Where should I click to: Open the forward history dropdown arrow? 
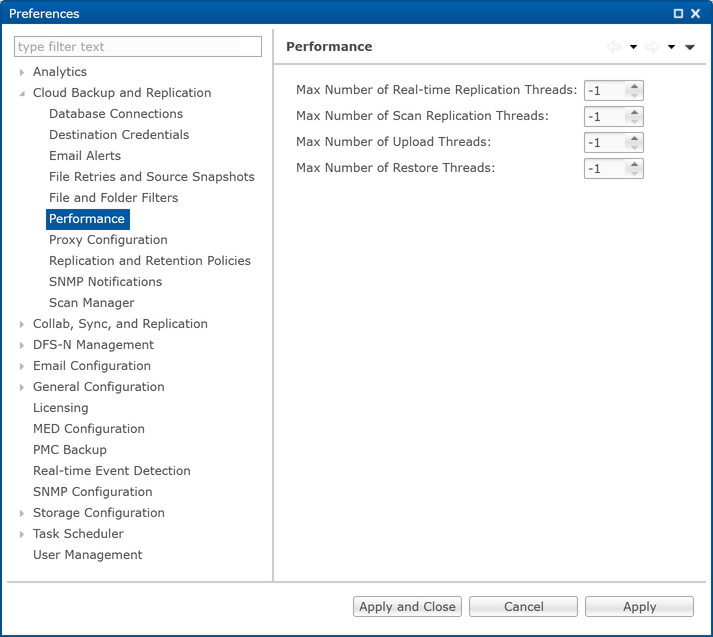pos(671,47)
